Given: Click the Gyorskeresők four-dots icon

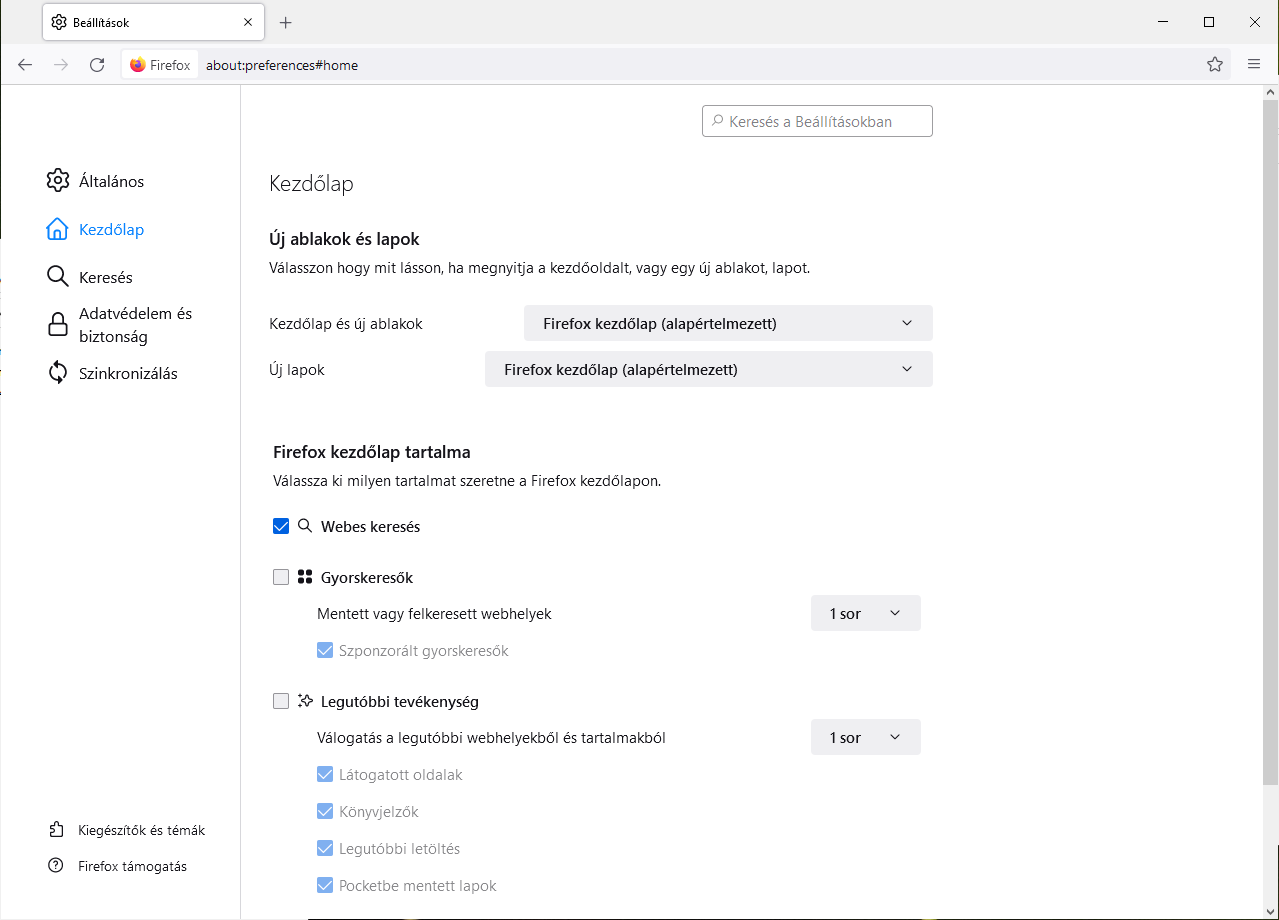Looking at the screenshot, I should 305,577.
